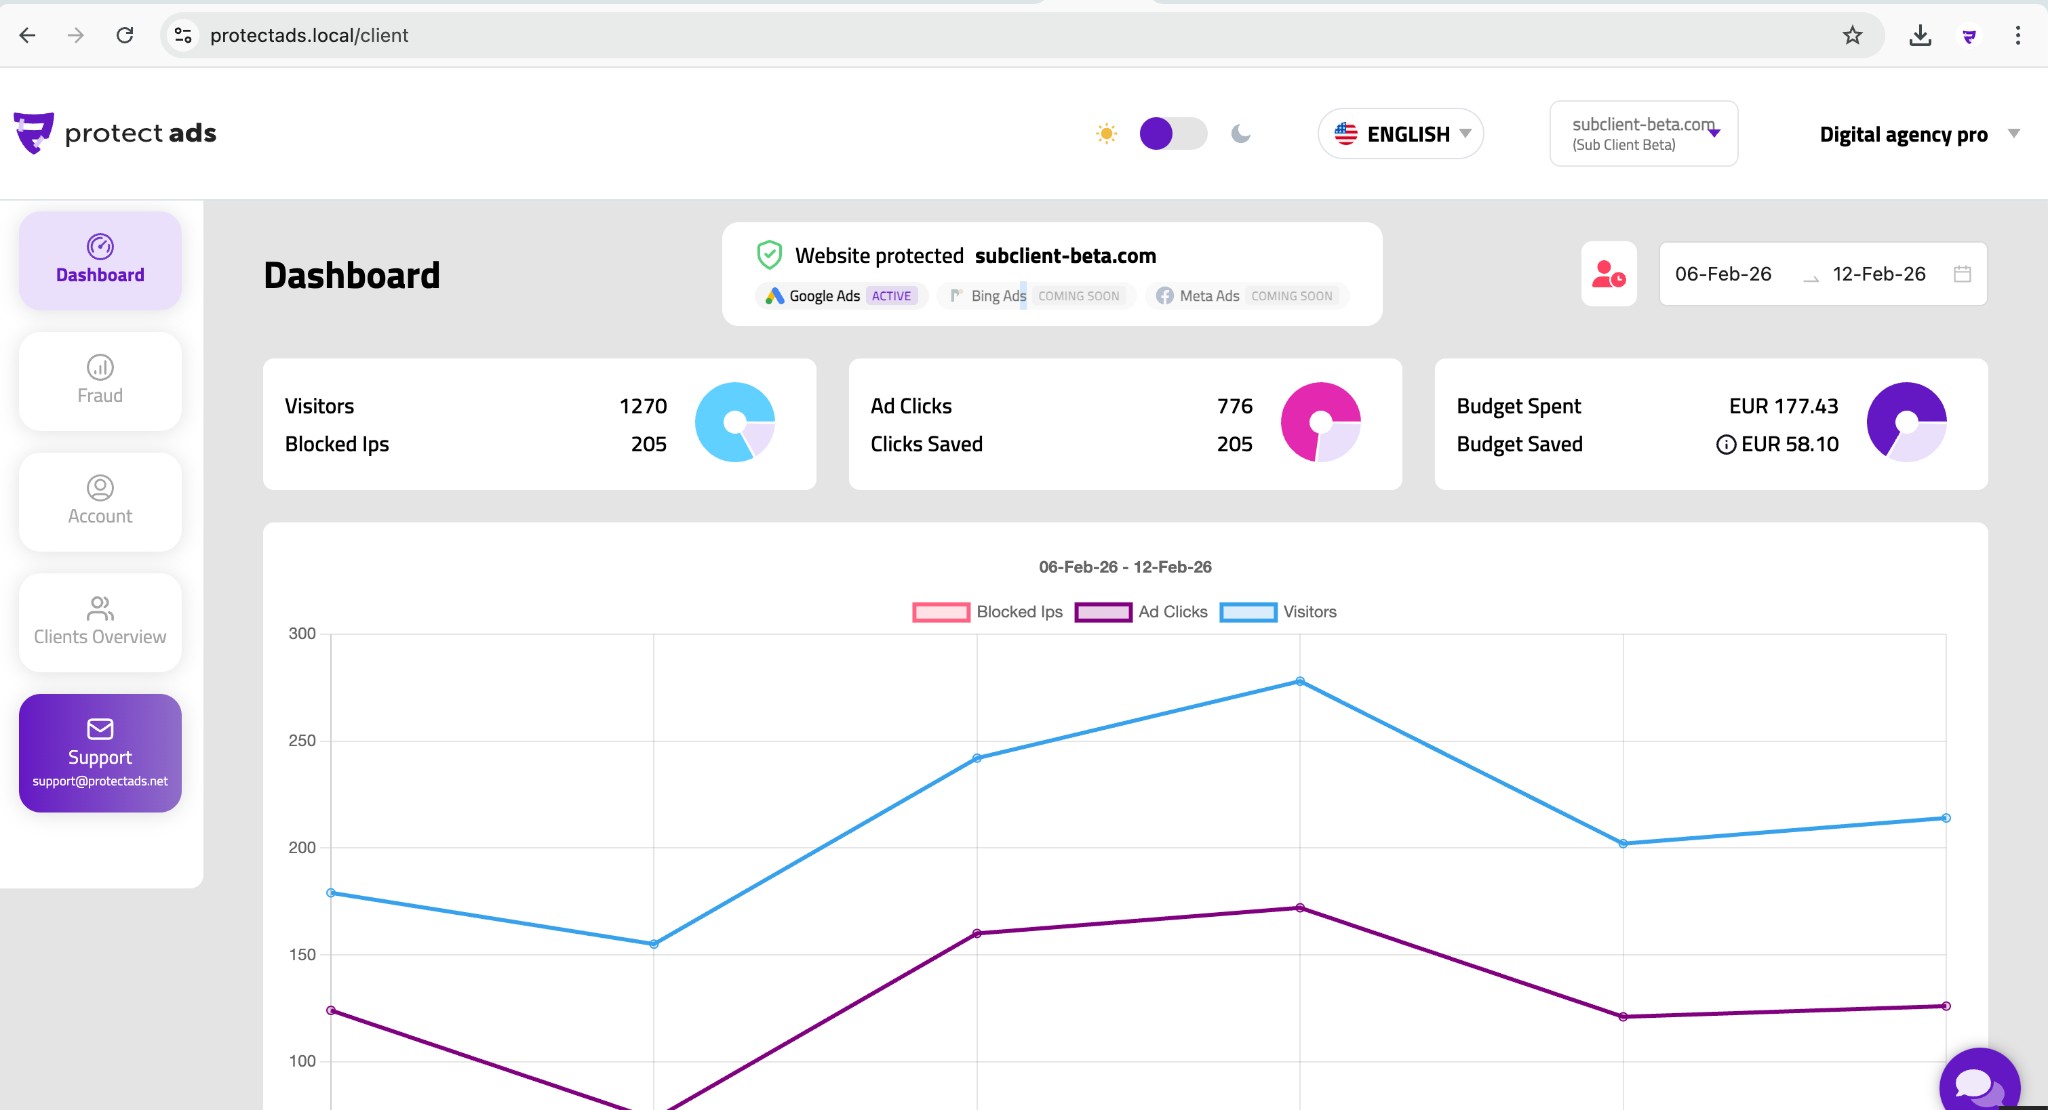
Task: Click the protect ads logo
Action: (x=114, y=132)
